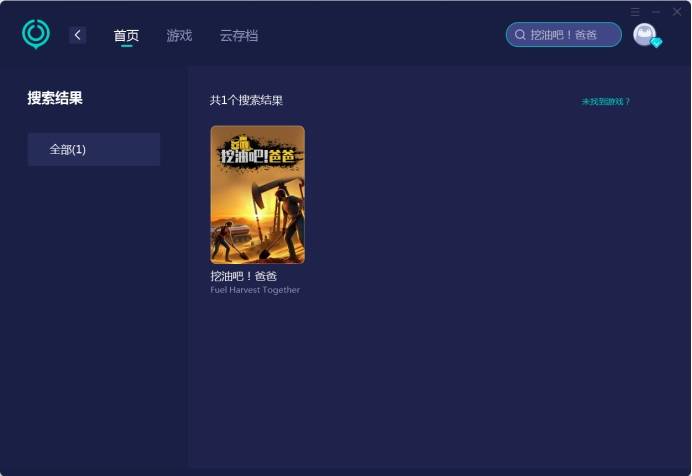Focus the search field containing 挖油吧！爸爸

pyautogui.click(x=564, y=34)
